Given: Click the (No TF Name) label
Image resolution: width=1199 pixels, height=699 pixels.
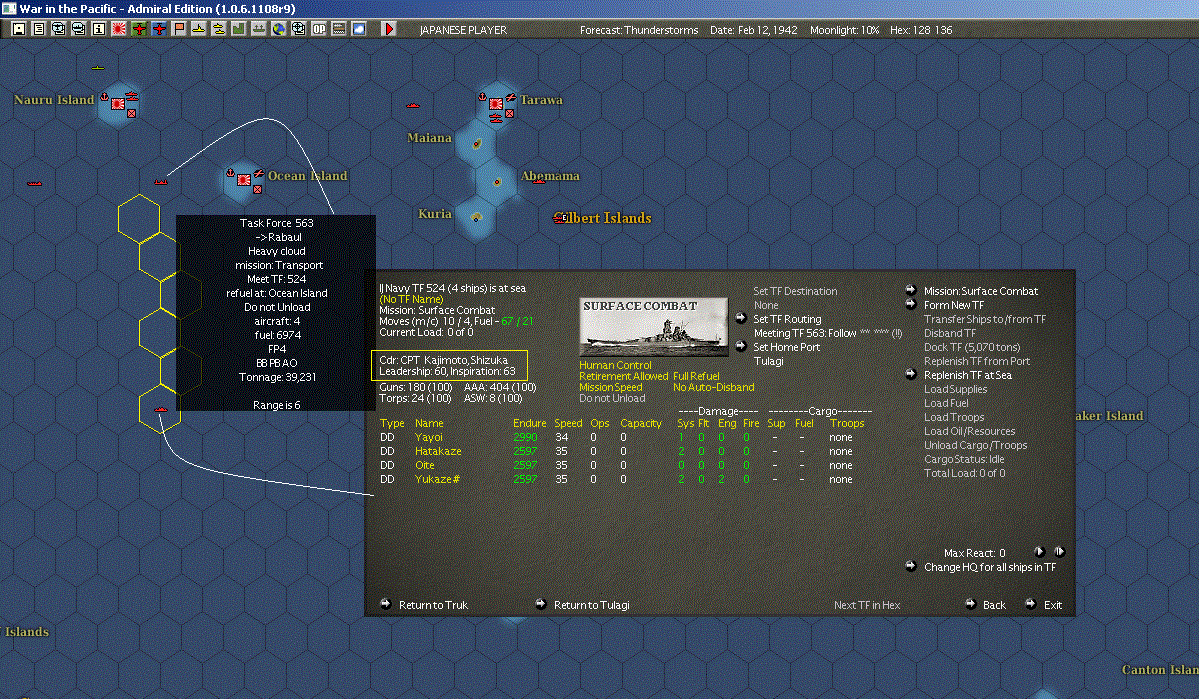Looking at the screenshot, I should tap(411, 299).
